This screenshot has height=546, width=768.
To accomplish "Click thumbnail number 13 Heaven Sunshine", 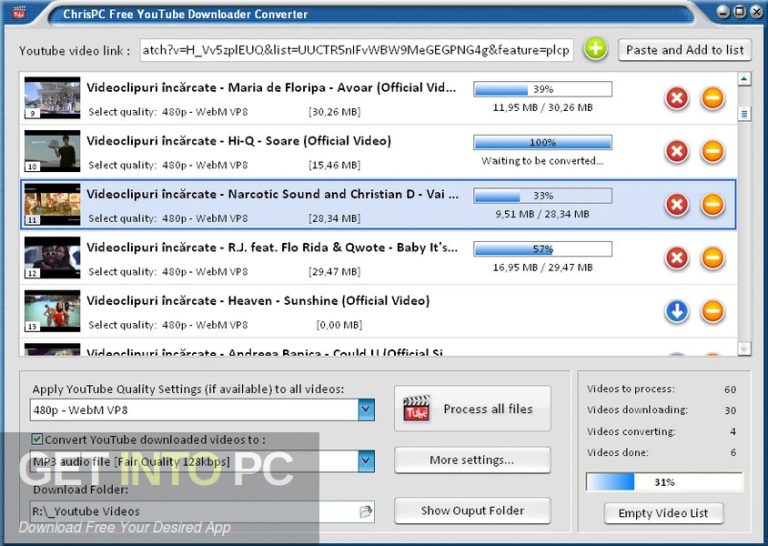I will [52, 311].
